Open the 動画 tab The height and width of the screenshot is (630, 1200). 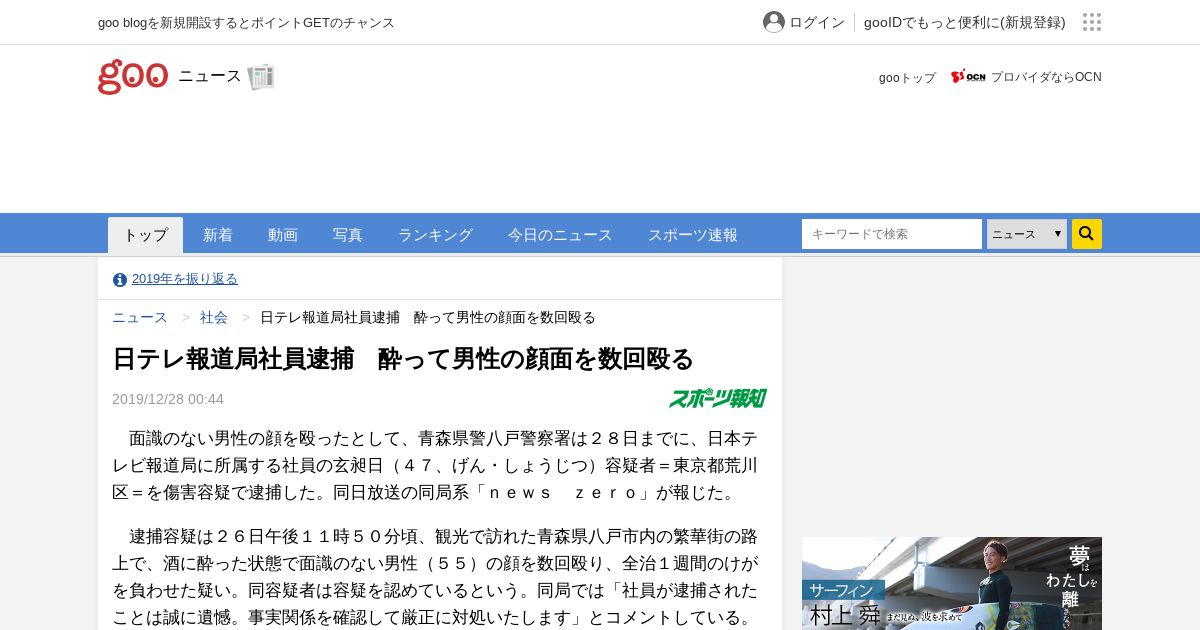283,235
